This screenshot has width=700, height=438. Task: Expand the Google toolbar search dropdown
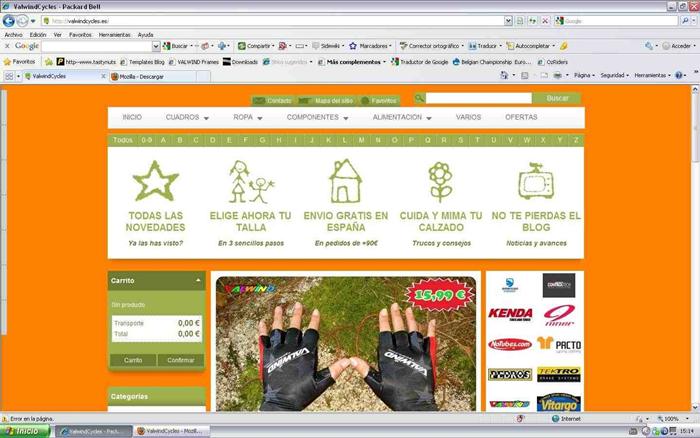click(x=156, y=46)
